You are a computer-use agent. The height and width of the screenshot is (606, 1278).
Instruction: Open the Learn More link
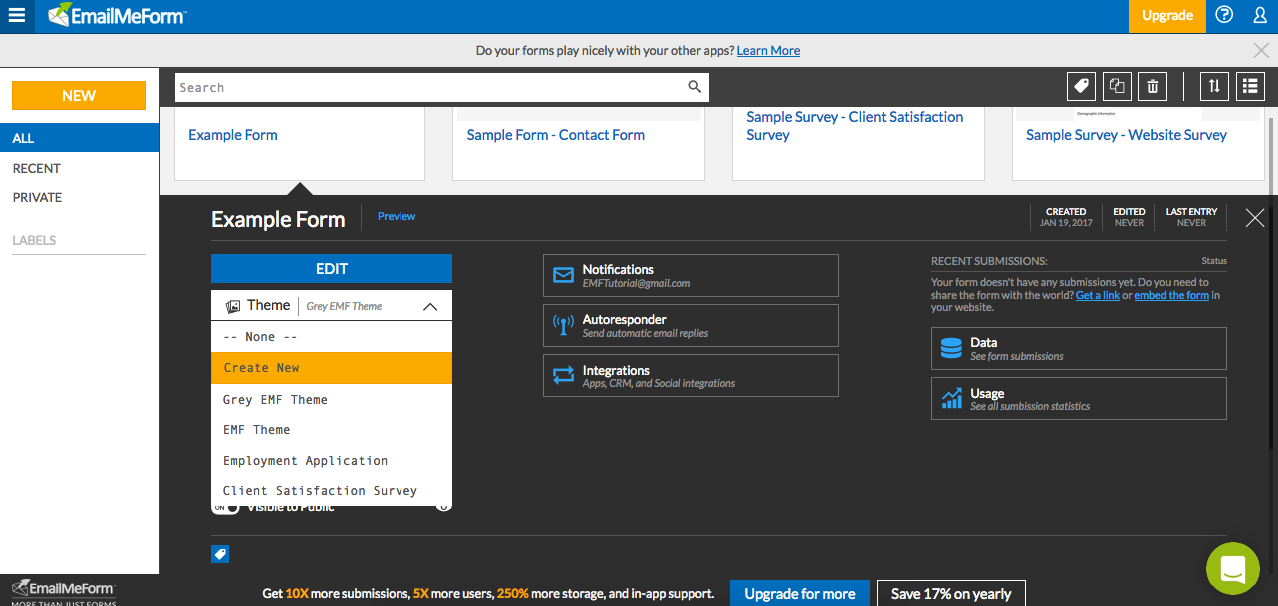(768, 51)
